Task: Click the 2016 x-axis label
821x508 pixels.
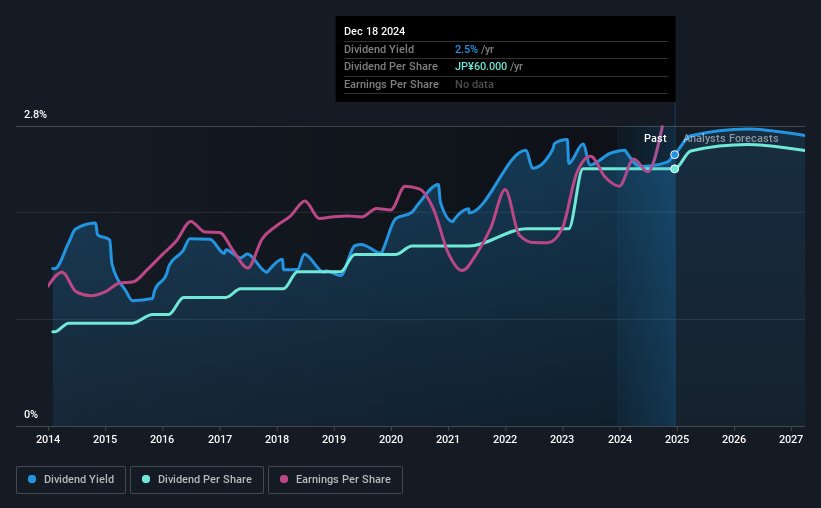Action: point(162,439)
